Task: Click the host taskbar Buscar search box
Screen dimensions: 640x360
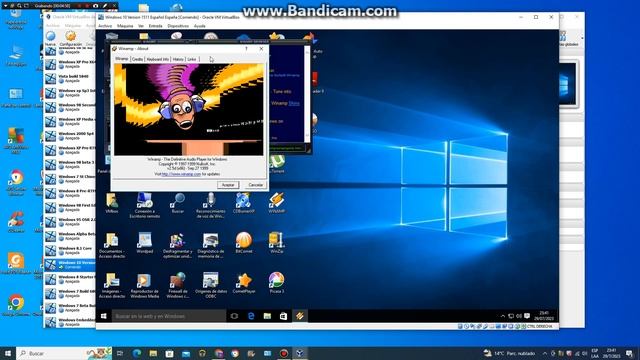Action: click(64, 353)
